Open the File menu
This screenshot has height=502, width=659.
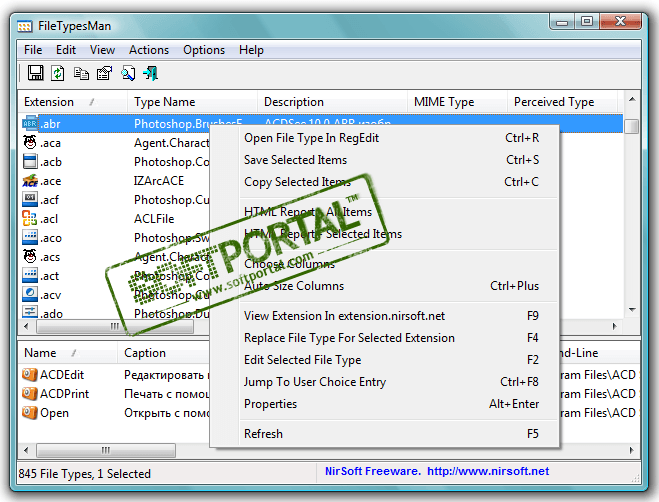(33, 50)
